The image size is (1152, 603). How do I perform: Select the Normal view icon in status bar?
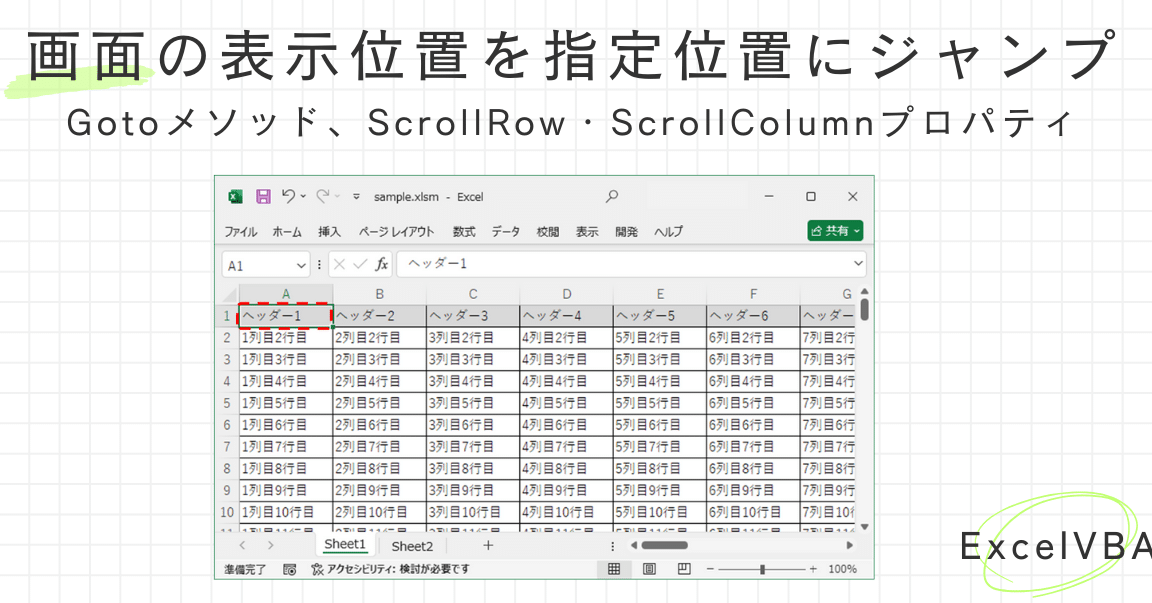(x=613, y=570)
